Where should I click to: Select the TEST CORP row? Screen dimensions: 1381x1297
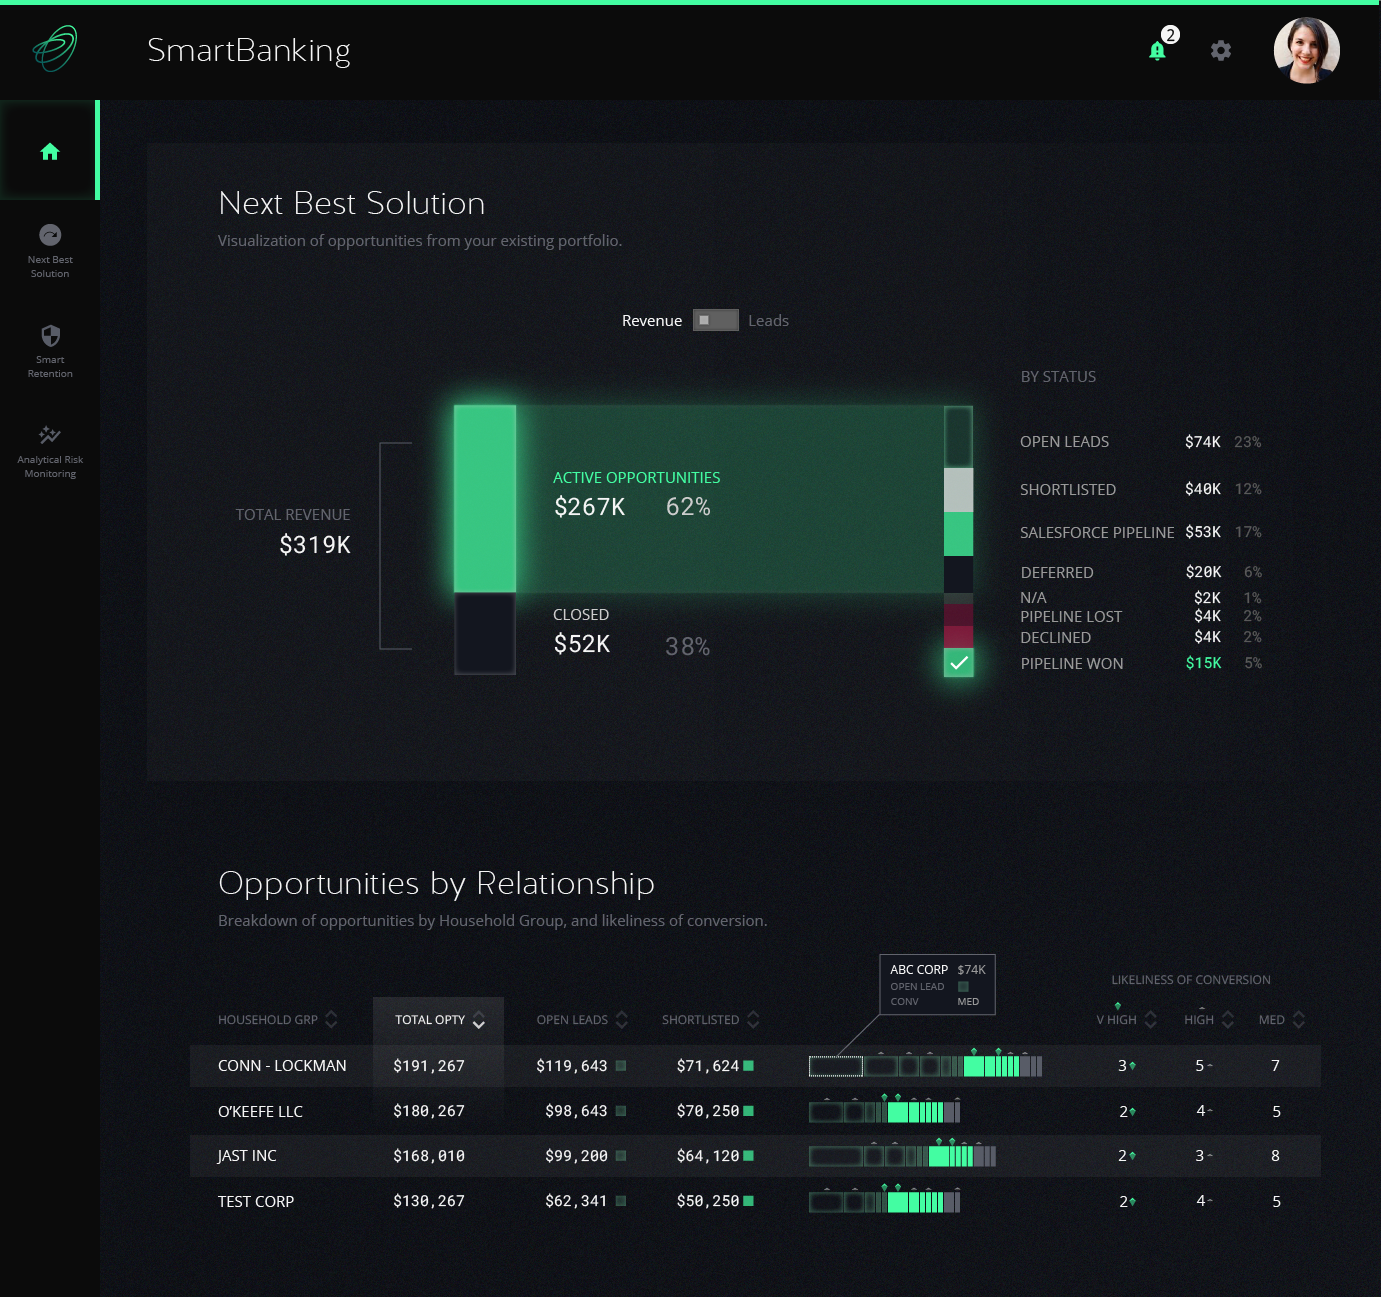(755, 1201)
